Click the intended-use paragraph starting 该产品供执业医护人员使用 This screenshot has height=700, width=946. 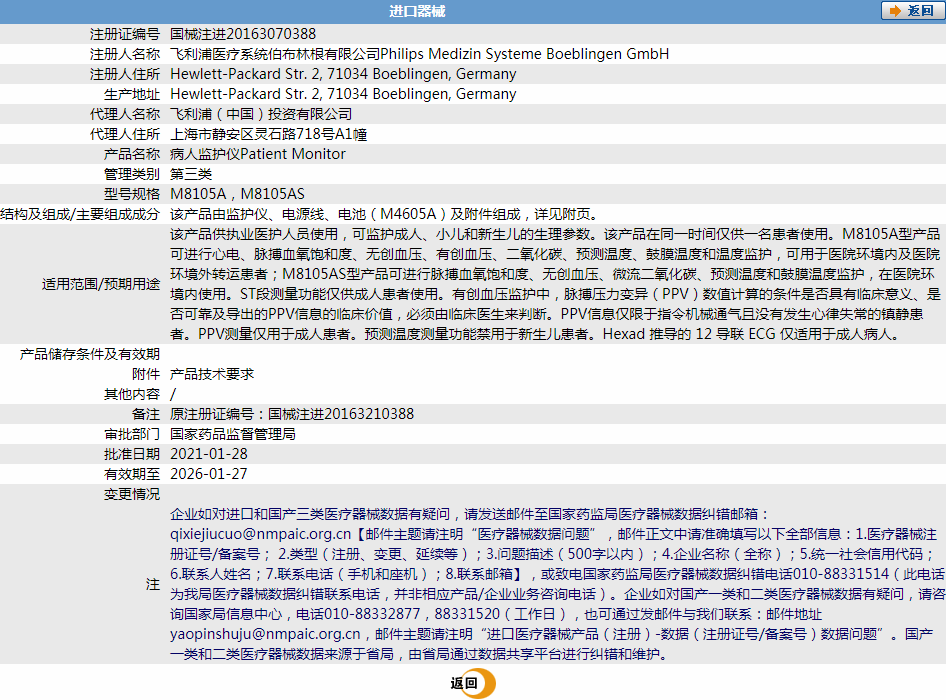click(x=555, y=284)
